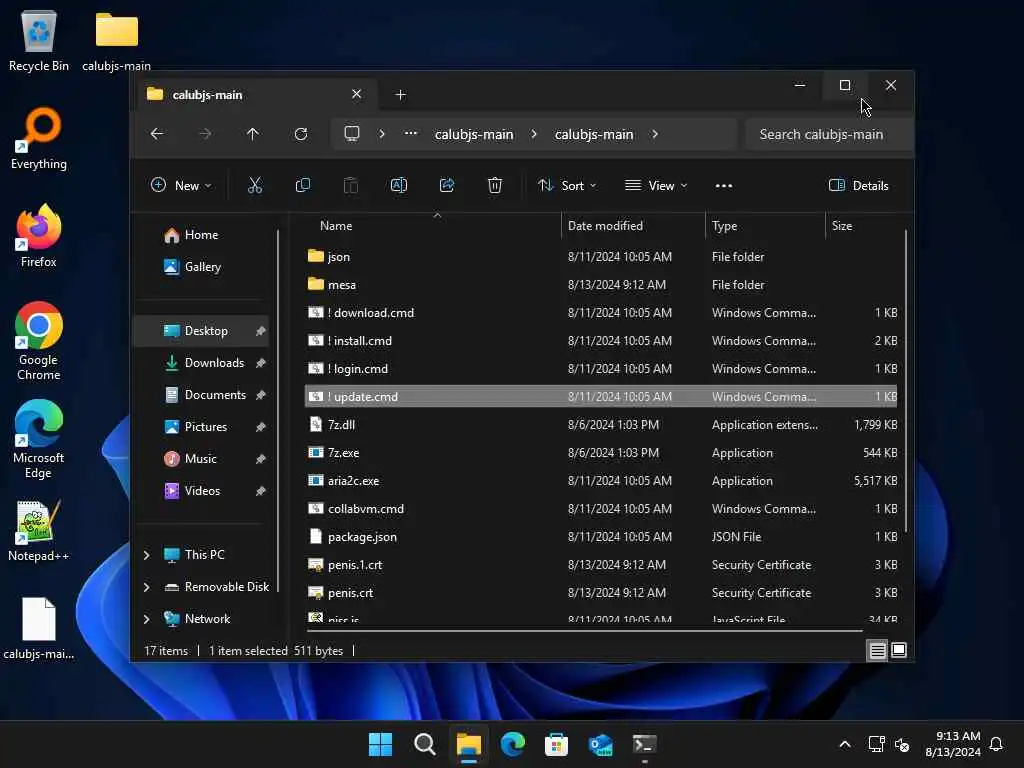Expand This PC in the navigation pane

click(x=147, y=555)
